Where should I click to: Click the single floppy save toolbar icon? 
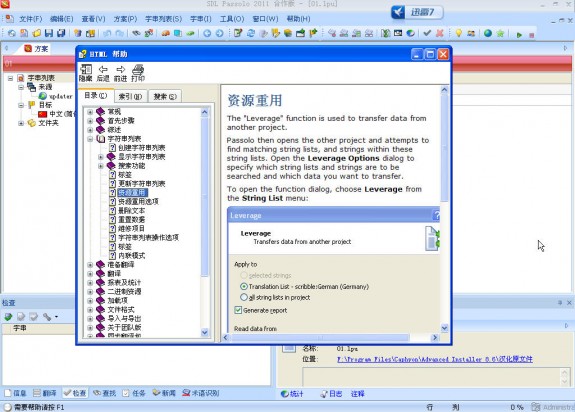[x=49, y=33]
